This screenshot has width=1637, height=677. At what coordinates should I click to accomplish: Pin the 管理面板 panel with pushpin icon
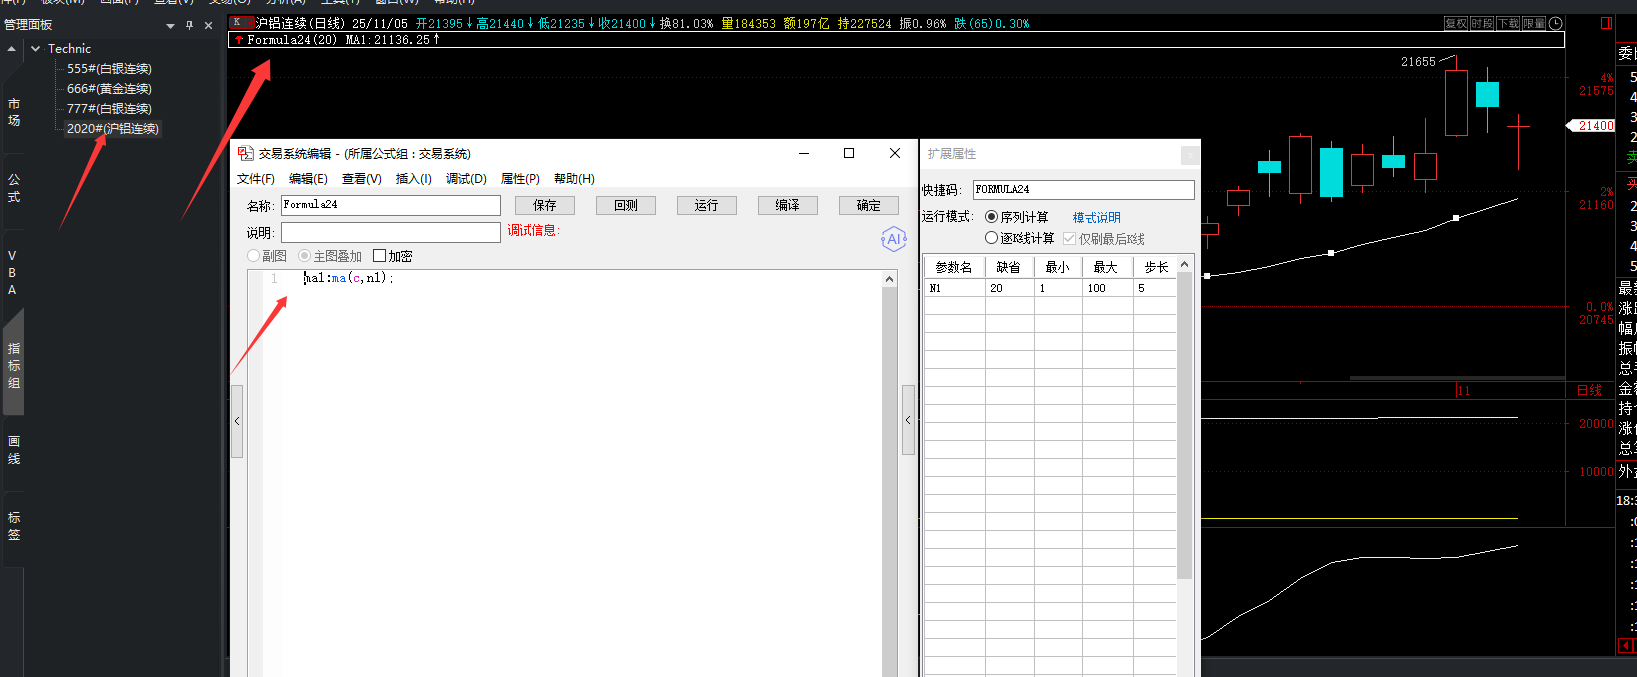coord(189,25)
